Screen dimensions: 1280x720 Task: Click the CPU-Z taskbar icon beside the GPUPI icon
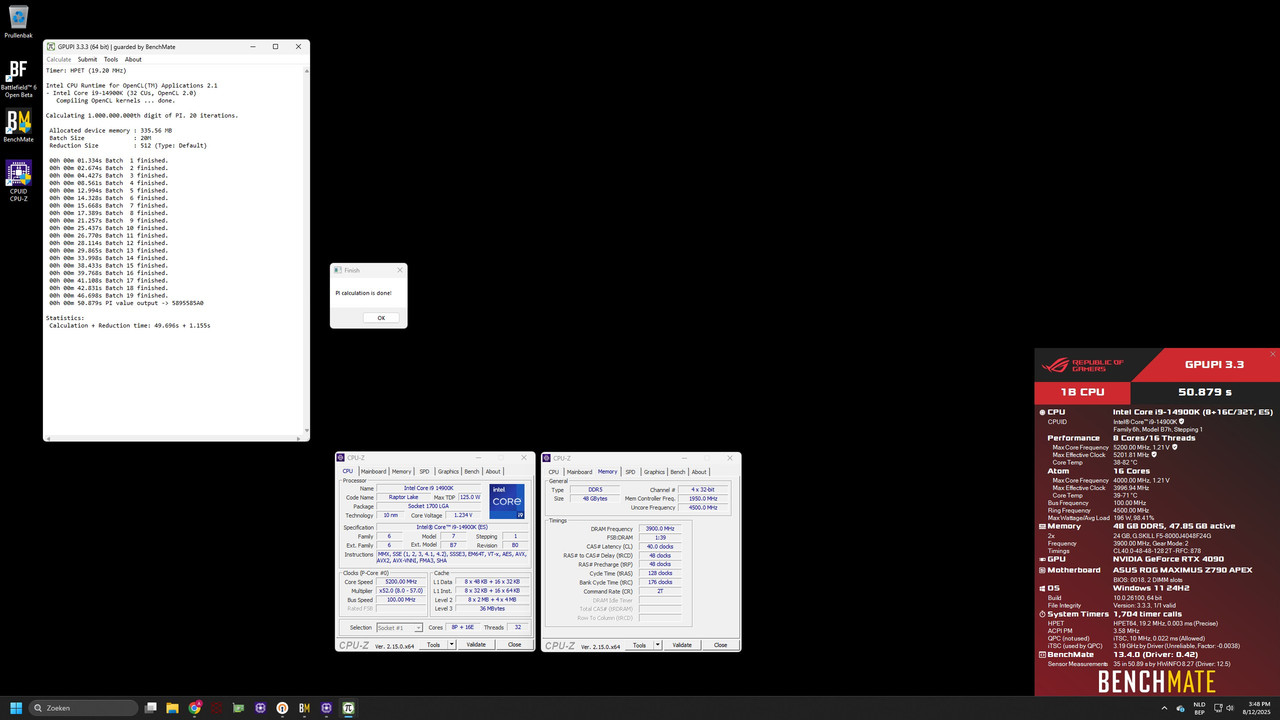coord(326,708)
